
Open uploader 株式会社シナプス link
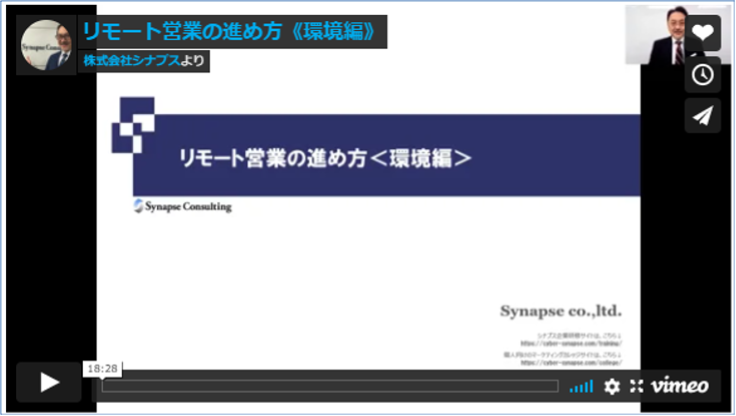131,61
